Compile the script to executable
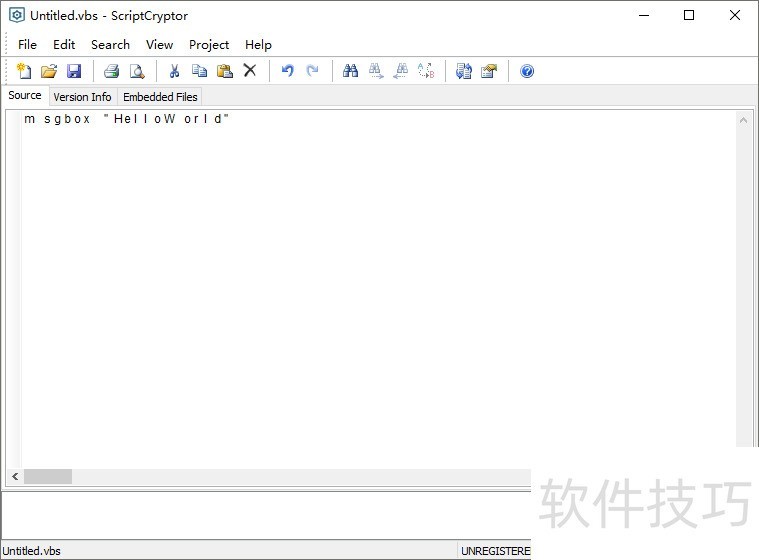This screenshot has height=560, width=759. (x=464, y=71)
